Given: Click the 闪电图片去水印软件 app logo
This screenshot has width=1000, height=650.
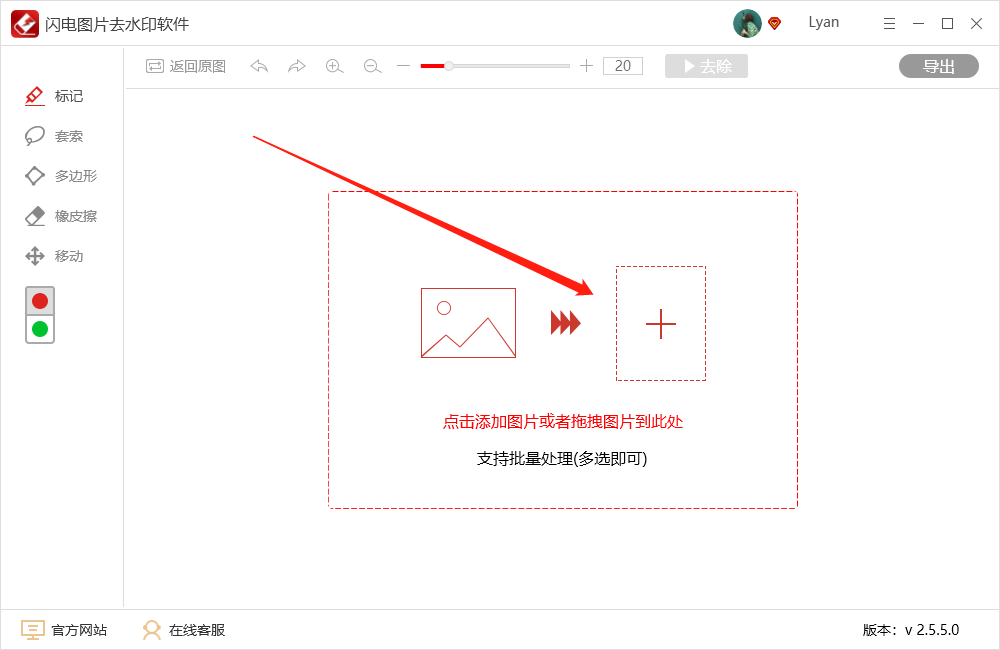Looking at the screenshot, I should [x=25, y=24].
